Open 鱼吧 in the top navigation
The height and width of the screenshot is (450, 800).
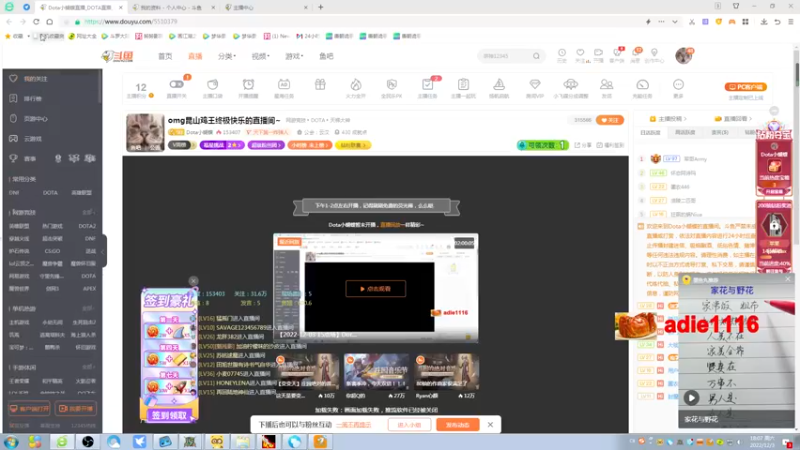click(x=326, y=56)
